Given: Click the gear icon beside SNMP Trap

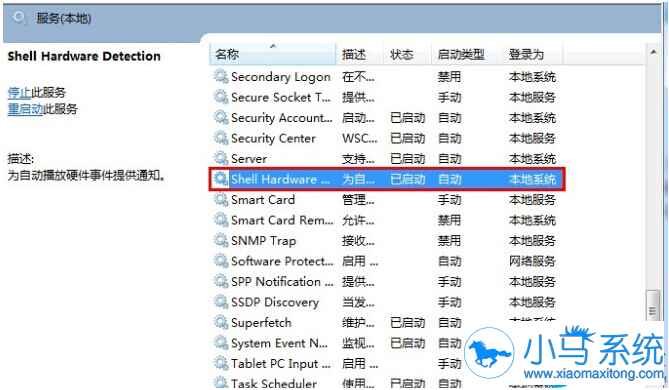Looking at the screenshot, I should pos(221,241).
